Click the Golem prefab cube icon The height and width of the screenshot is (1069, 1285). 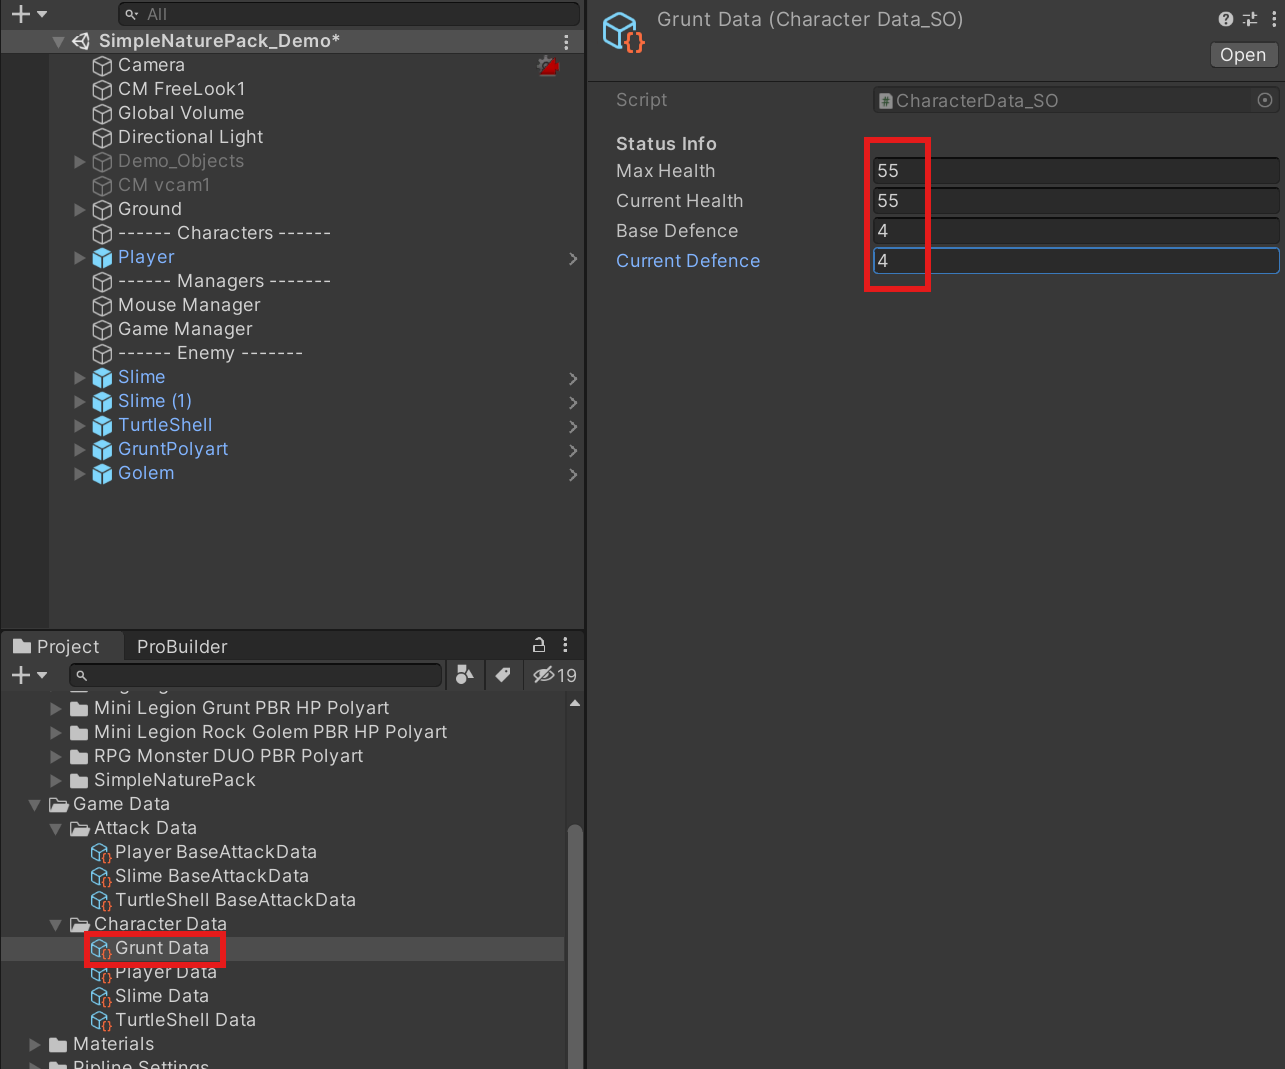102,474
